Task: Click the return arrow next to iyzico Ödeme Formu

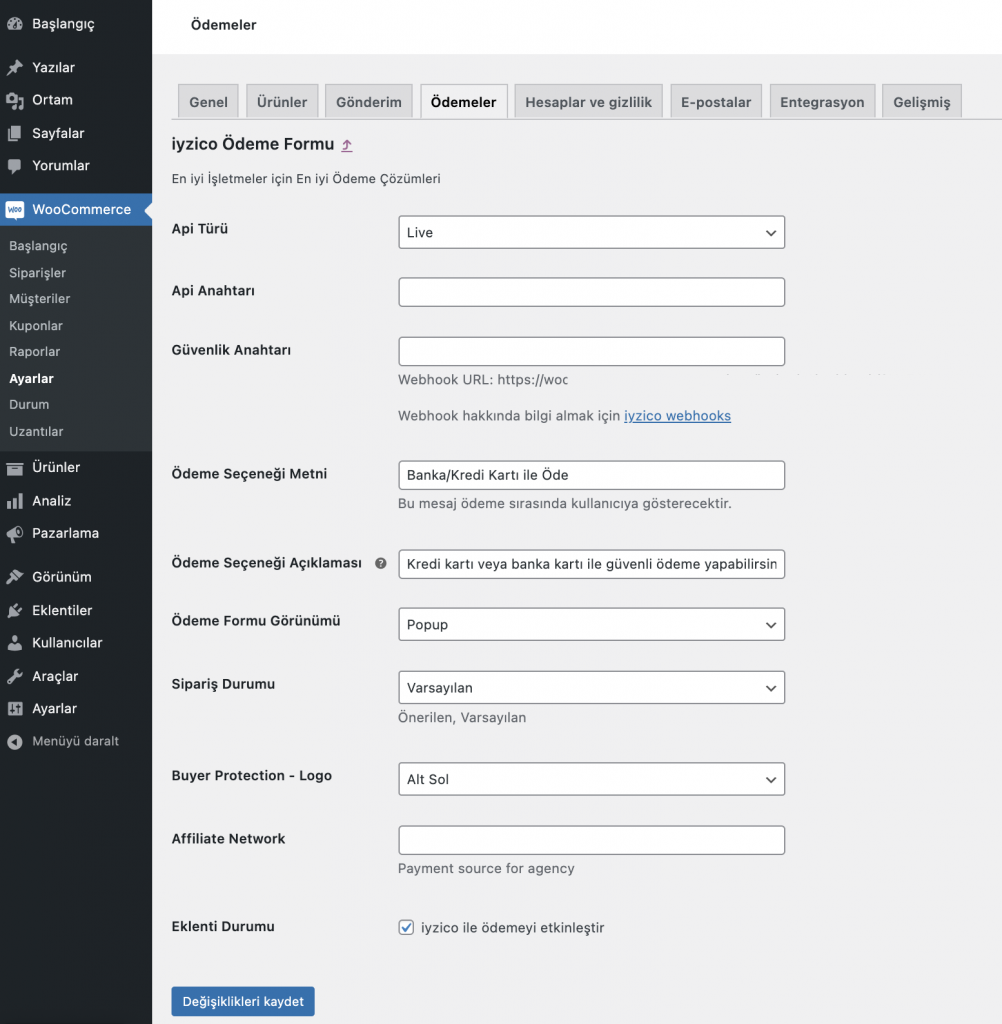Action: (x=347, y=146)
